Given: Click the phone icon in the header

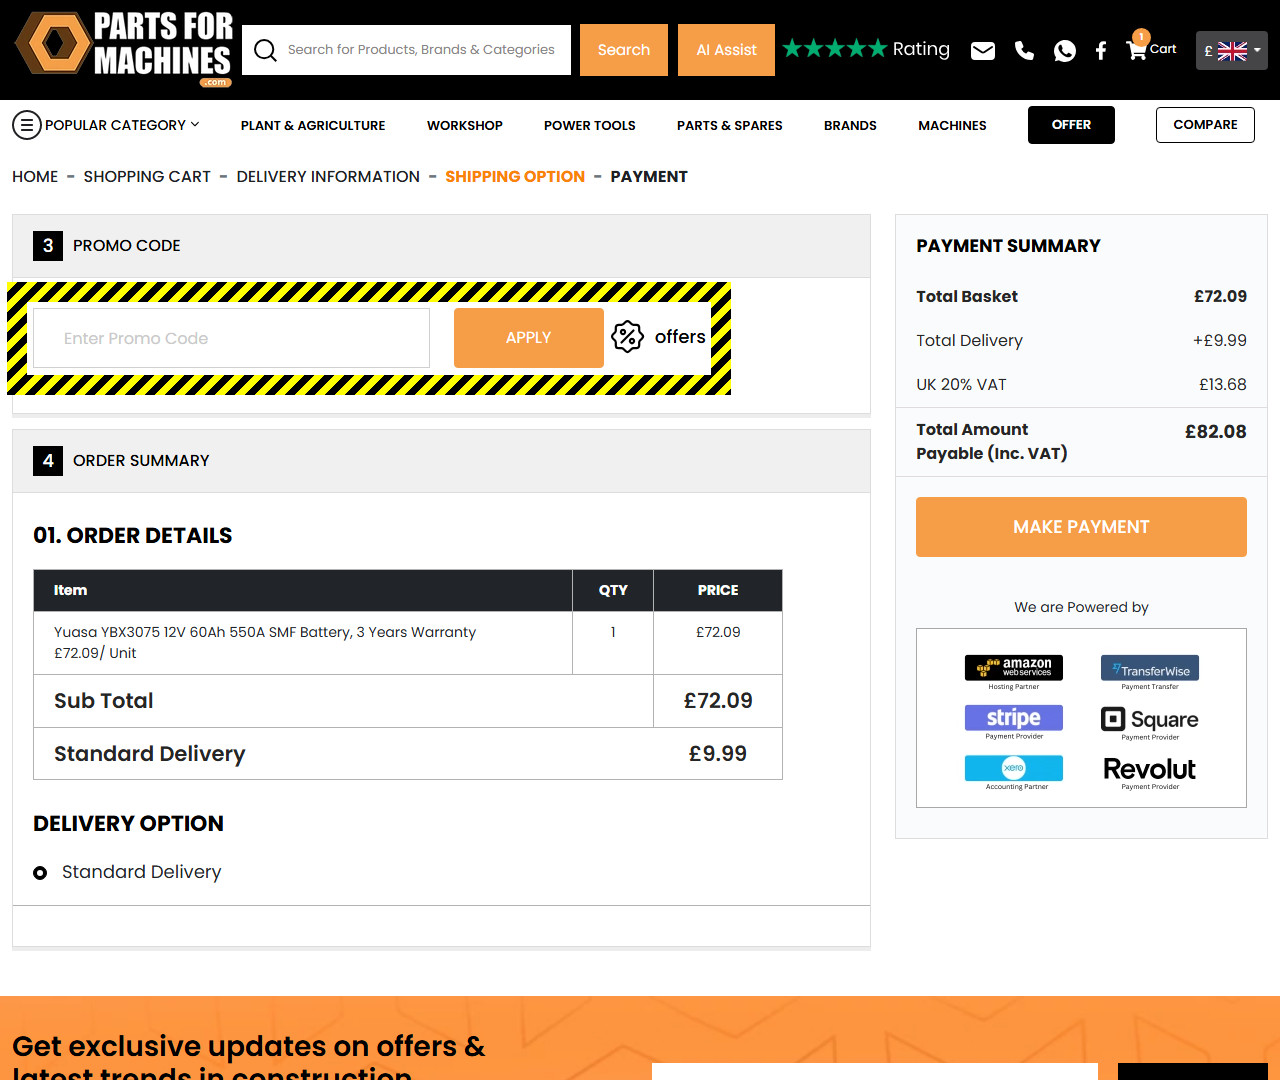Looking at the screenshot, I should 1023,50.
